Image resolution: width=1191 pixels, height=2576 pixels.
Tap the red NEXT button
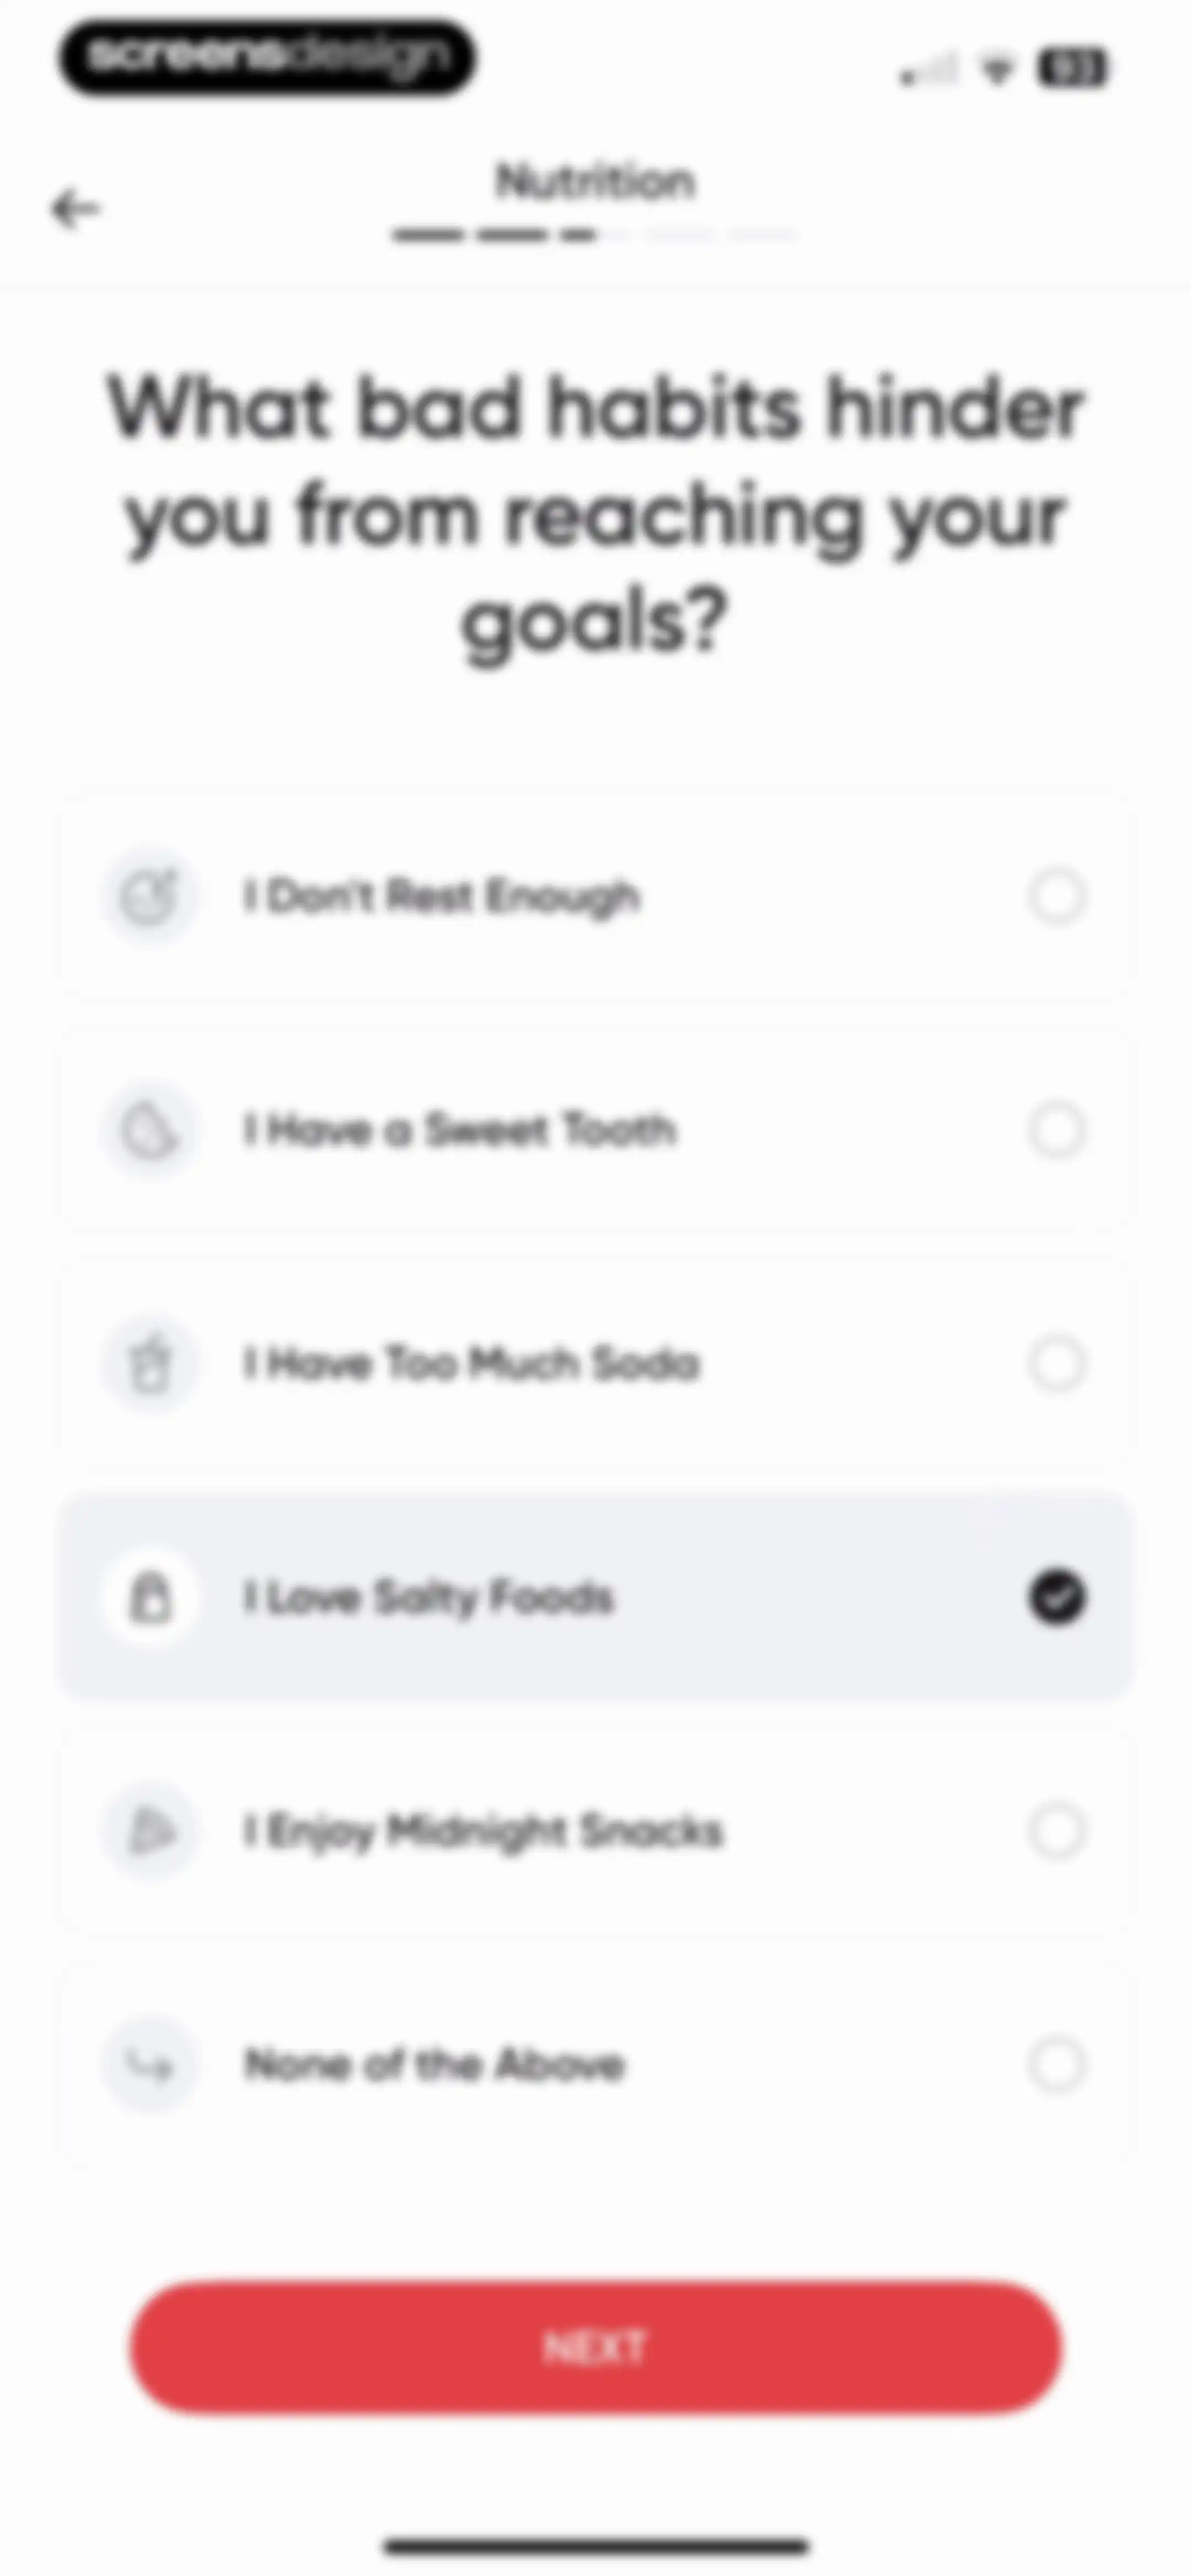pyautogui.click(x=595, y=2347)
